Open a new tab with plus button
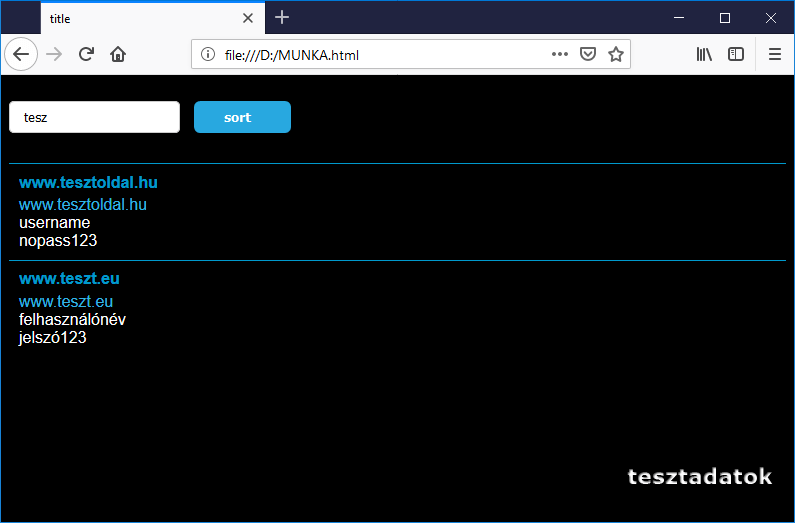The width and height of the screenshot is (795, 523). pos(282,17)
